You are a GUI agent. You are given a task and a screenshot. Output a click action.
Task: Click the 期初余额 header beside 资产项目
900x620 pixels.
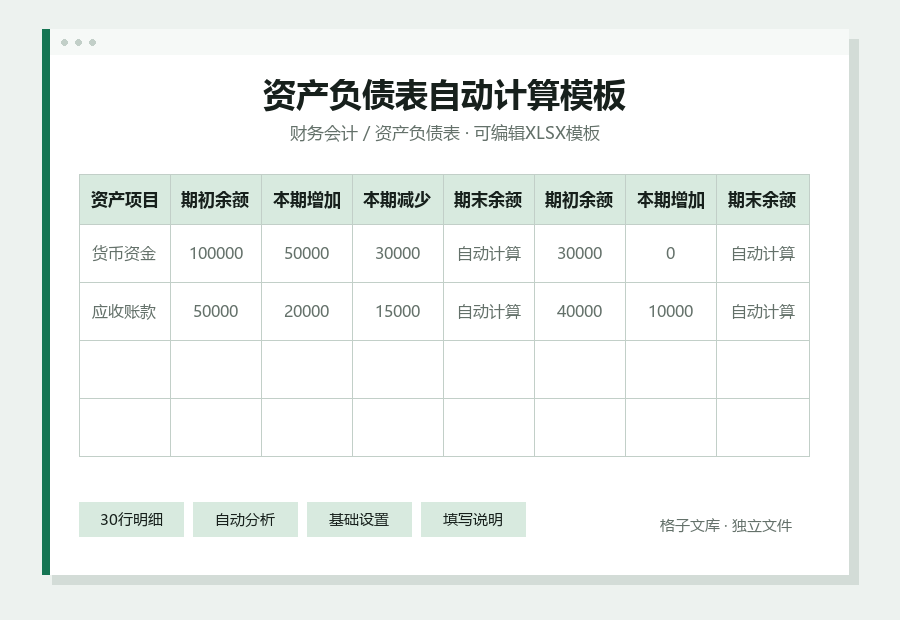[216, 200]
